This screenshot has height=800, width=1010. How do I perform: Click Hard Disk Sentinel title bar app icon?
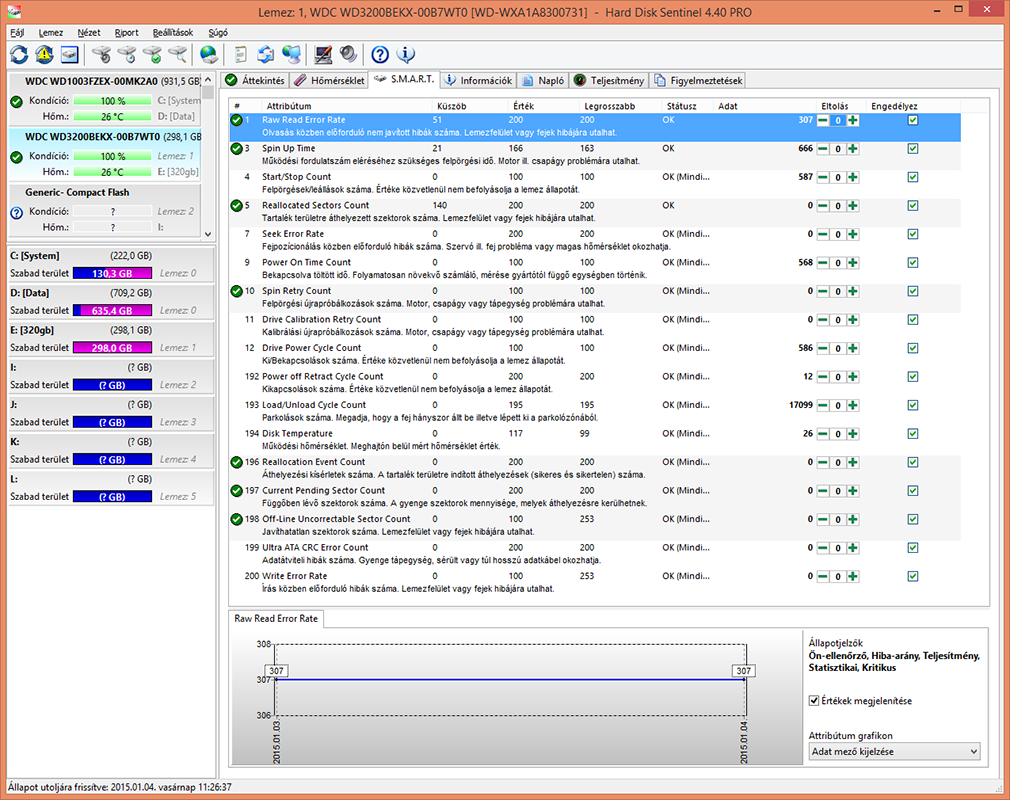(14, 12)
